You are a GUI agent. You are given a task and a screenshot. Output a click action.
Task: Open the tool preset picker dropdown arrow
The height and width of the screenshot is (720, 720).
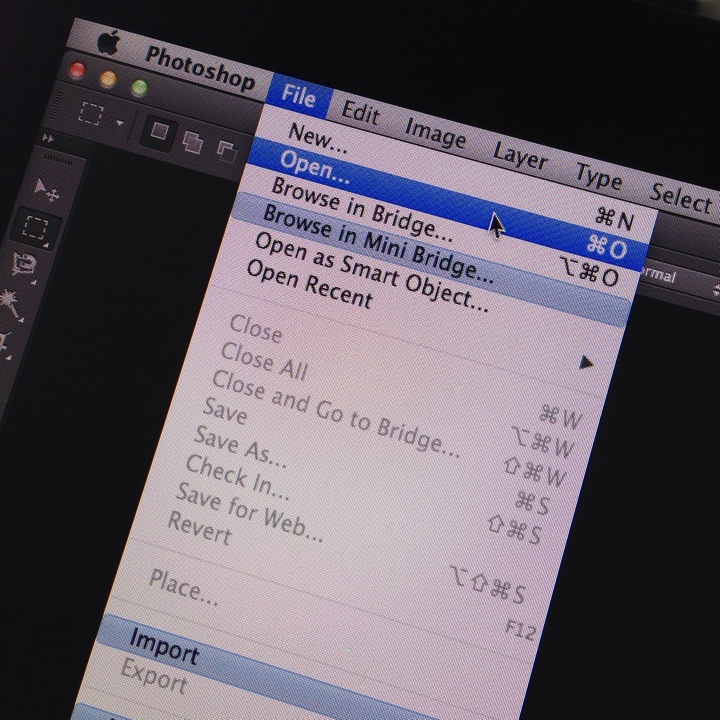tap(121, 123)
